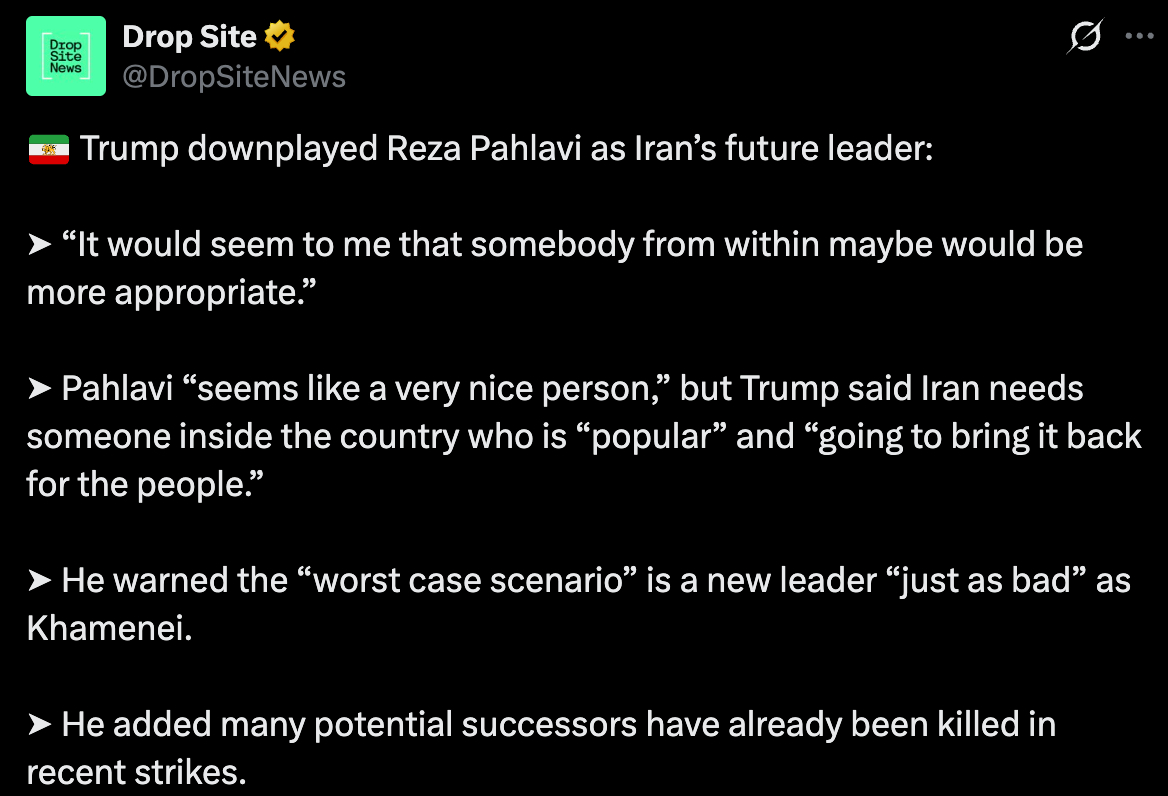The image size is (1168, 796).
Task: Click the Drop Site News profile avatar
Action: point(66,56)
